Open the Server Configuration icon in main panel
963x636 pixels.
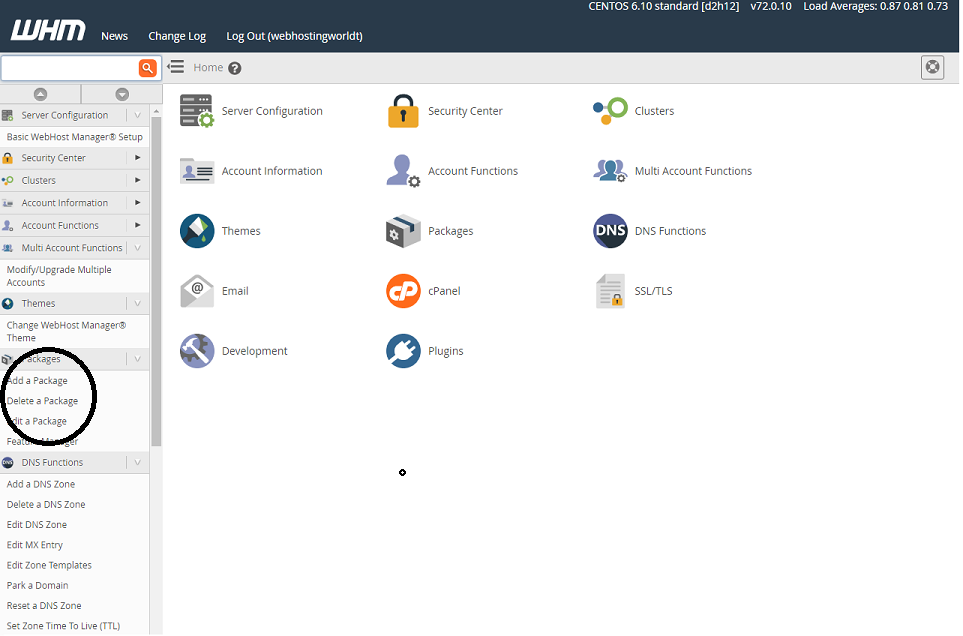tap(197, 111)
